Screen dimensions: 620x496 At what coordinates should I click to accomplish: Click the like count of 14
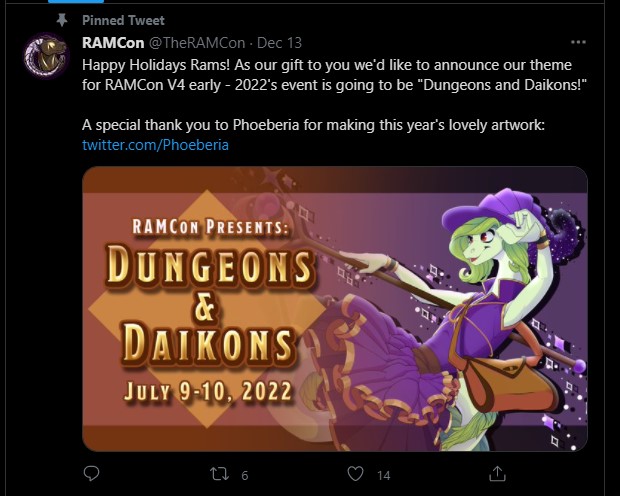point(384,475)
